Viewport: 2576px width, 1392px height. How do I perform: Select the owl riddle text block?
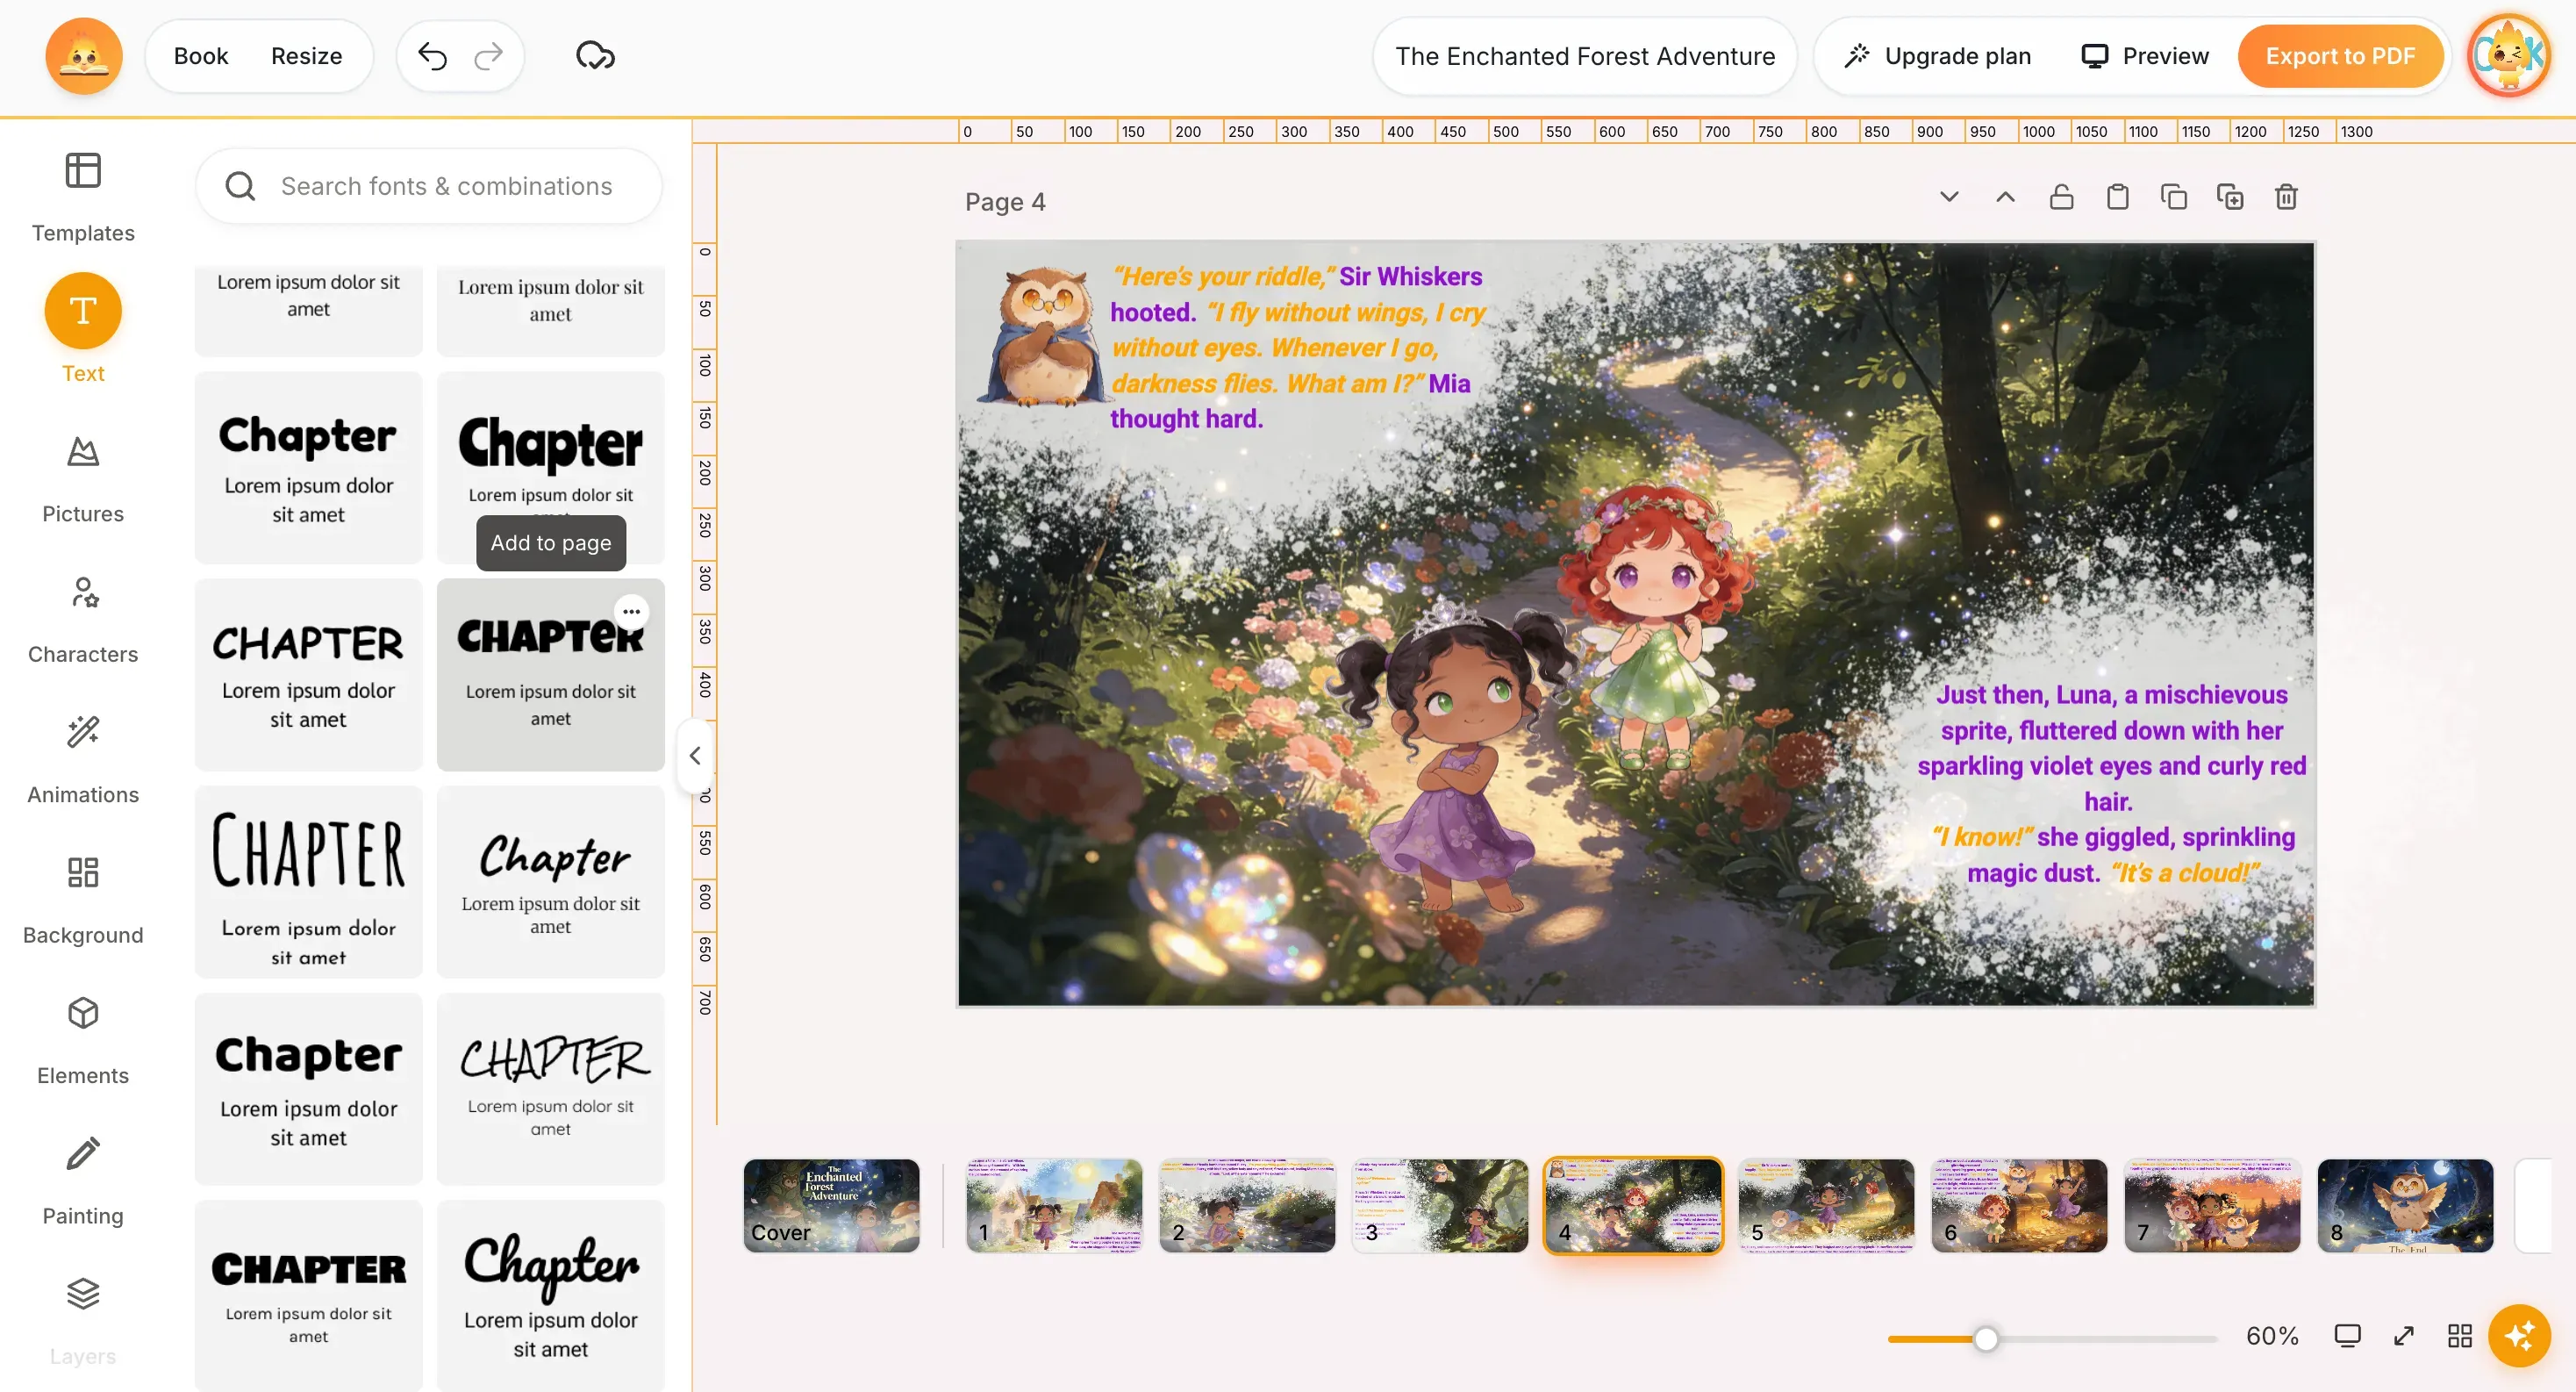tap(1298, 347)
